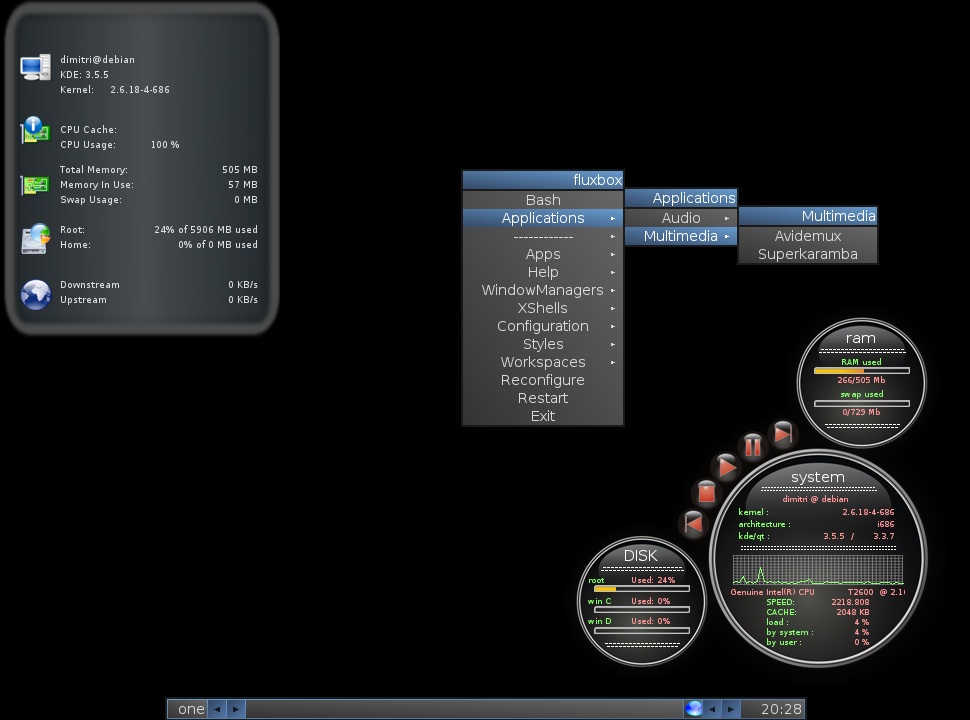Click the Total Memory '505 MB' value

240,169
